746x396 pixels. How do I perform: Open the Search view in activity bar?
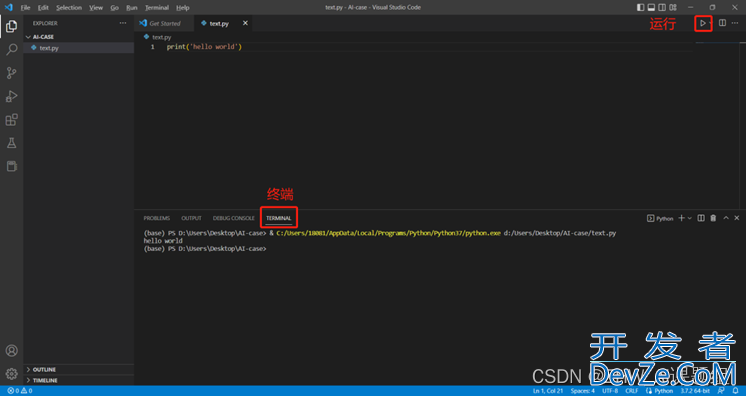pos(11,50)
